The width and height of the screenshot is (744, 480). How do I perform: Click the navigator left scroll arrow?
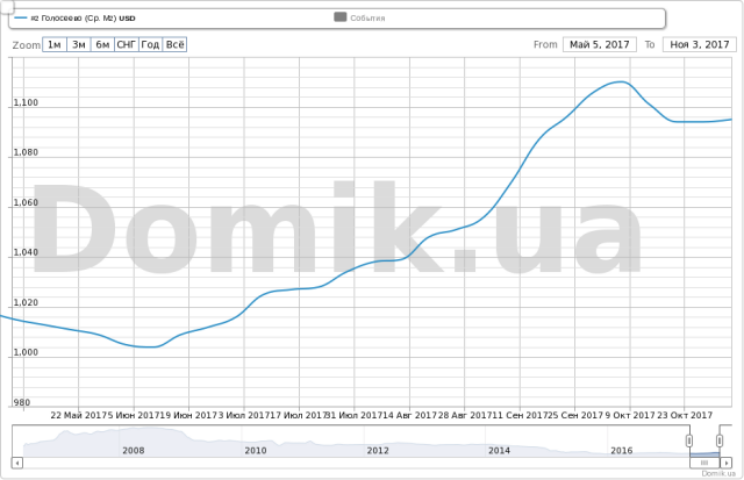click(x=17, y=462)
